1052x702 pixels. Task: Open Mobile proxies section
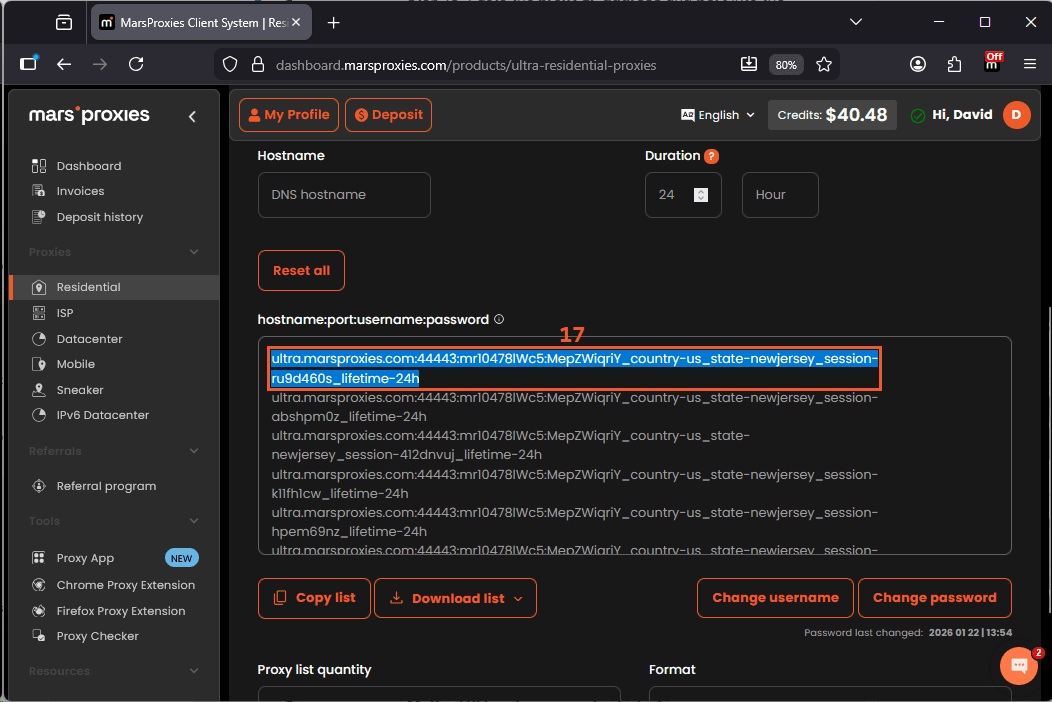tap(75, 364)
